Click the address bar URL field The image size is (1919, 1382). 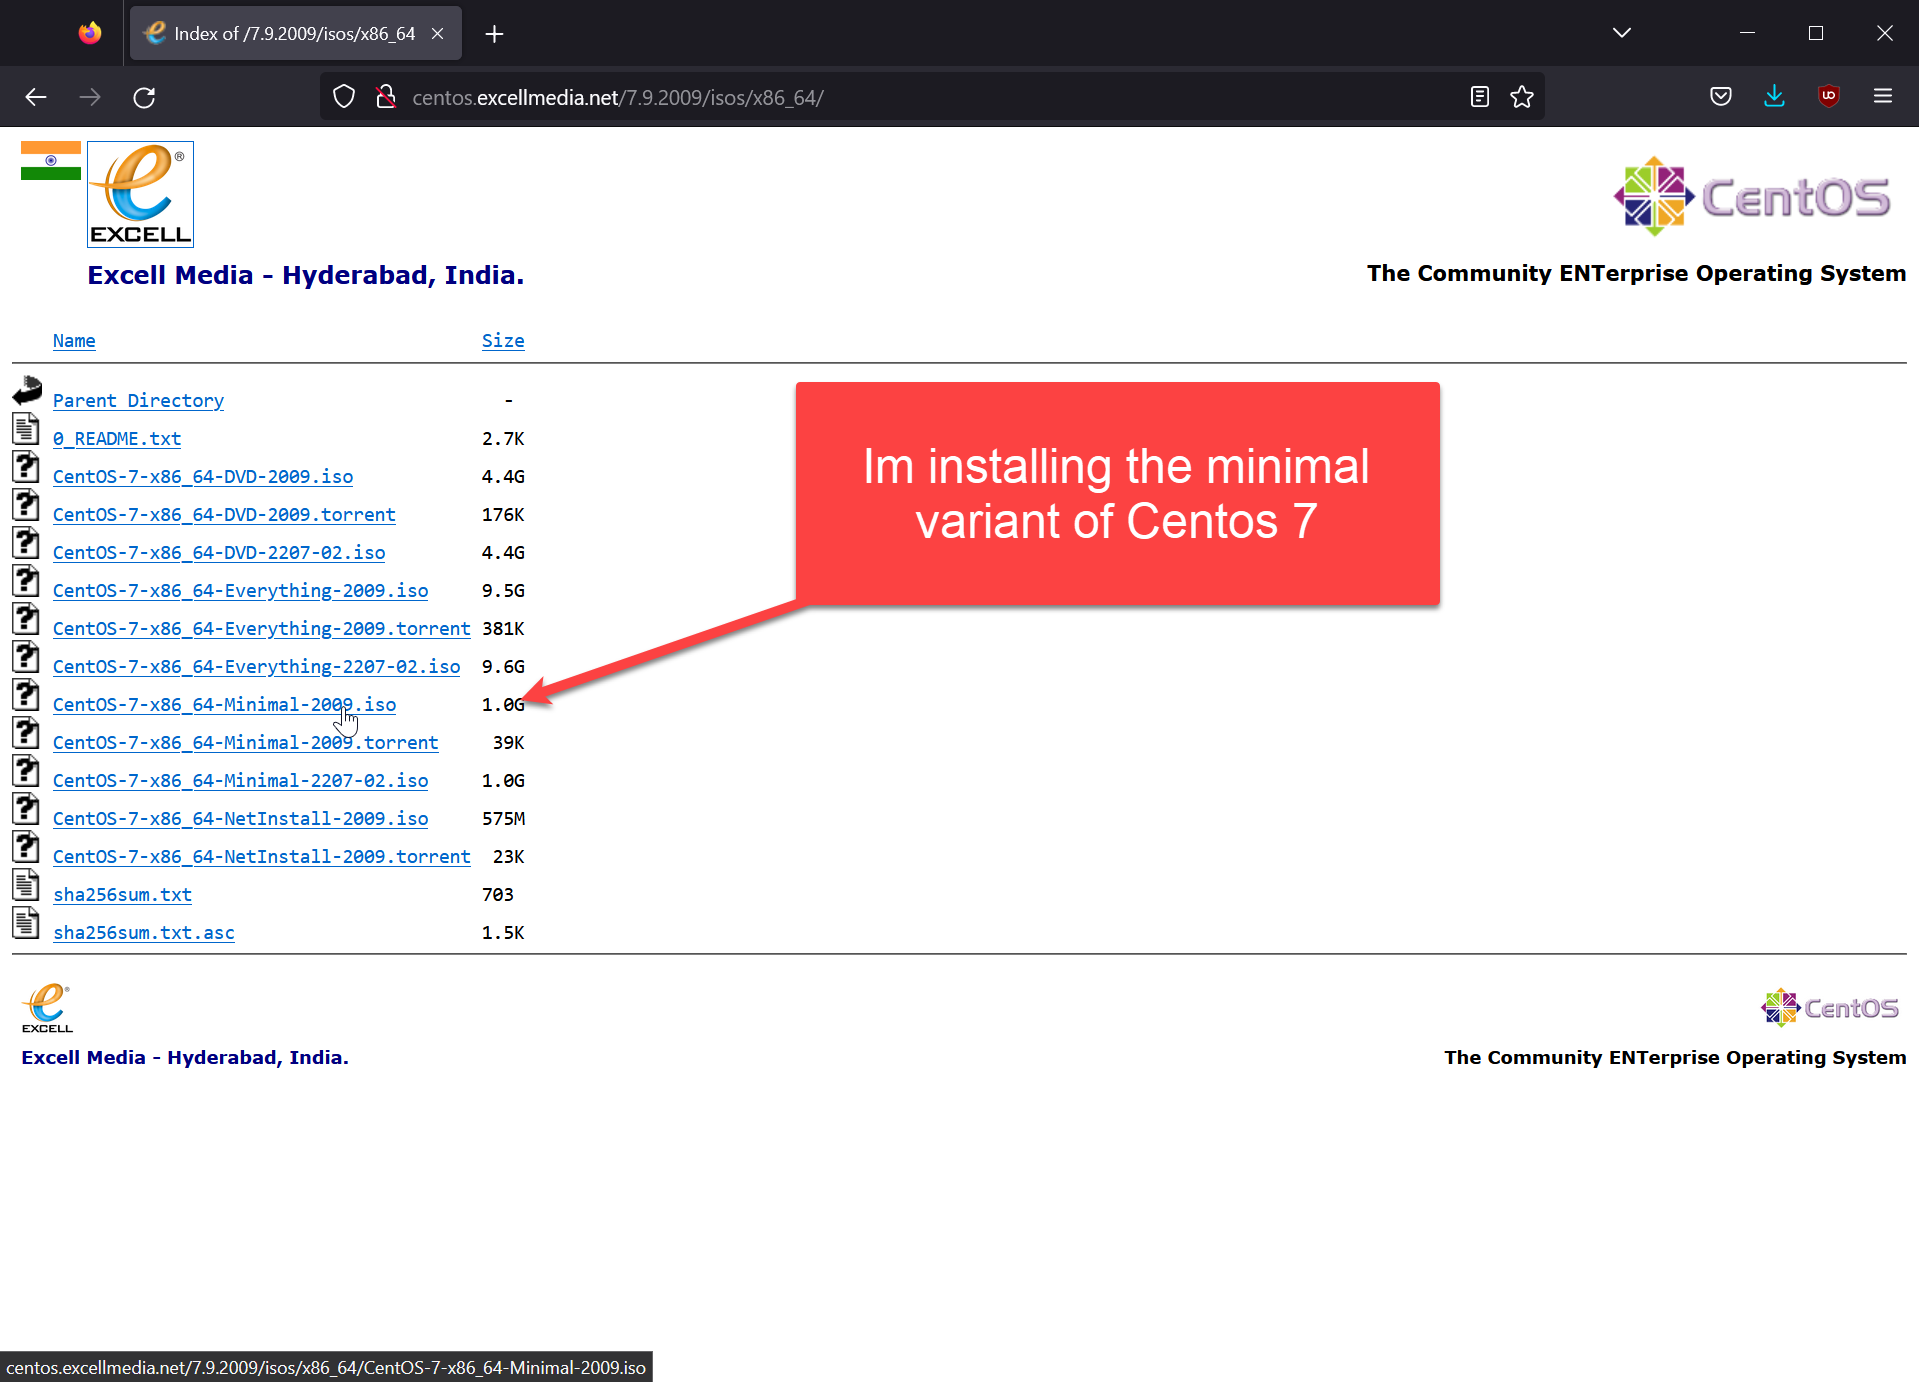[900, 97]
